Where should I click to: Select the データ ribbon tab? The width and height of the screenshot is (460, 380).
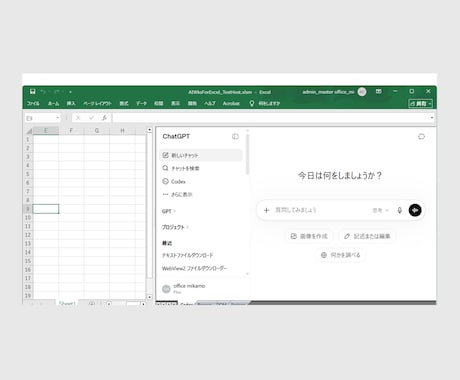[141, 103]
